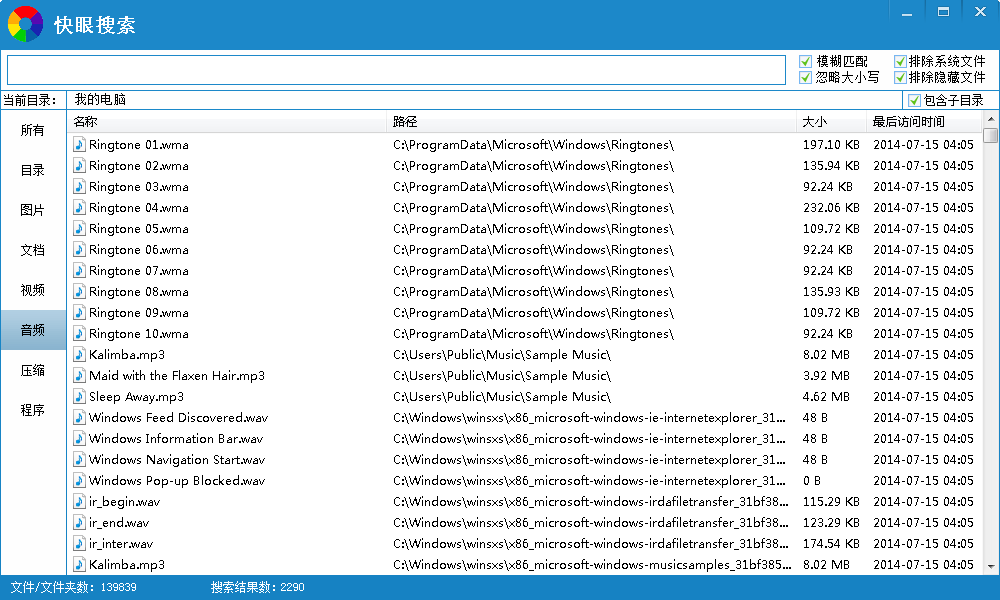Click icon of Kalimba.mp3 in winsxs folder
Viewport: 1000px width, 600px height.
79,565
